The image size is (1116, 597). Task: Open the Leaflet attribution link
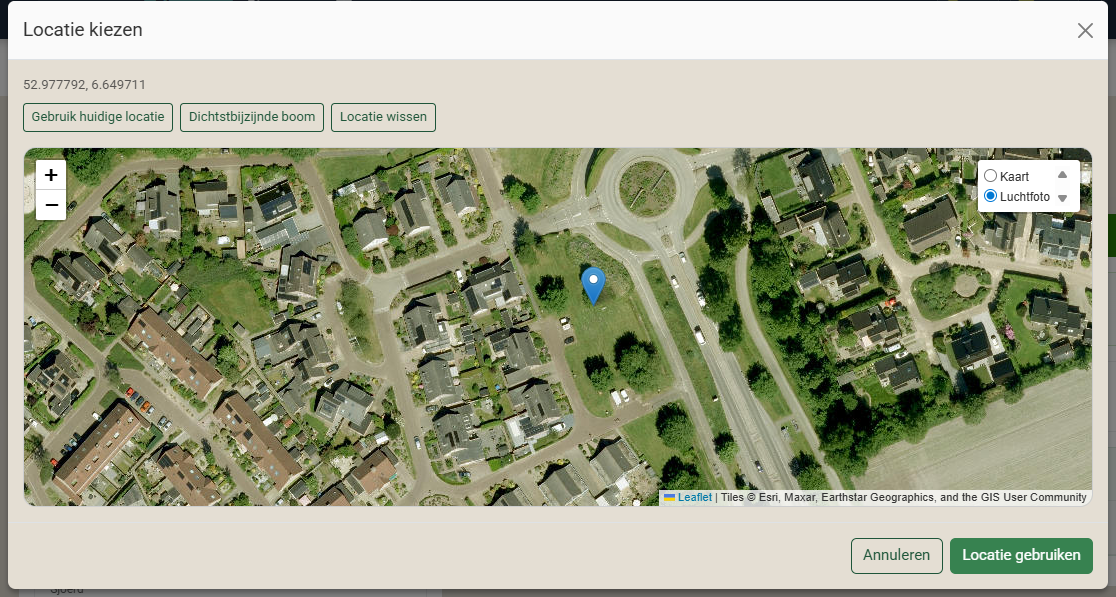coord(694,497)
